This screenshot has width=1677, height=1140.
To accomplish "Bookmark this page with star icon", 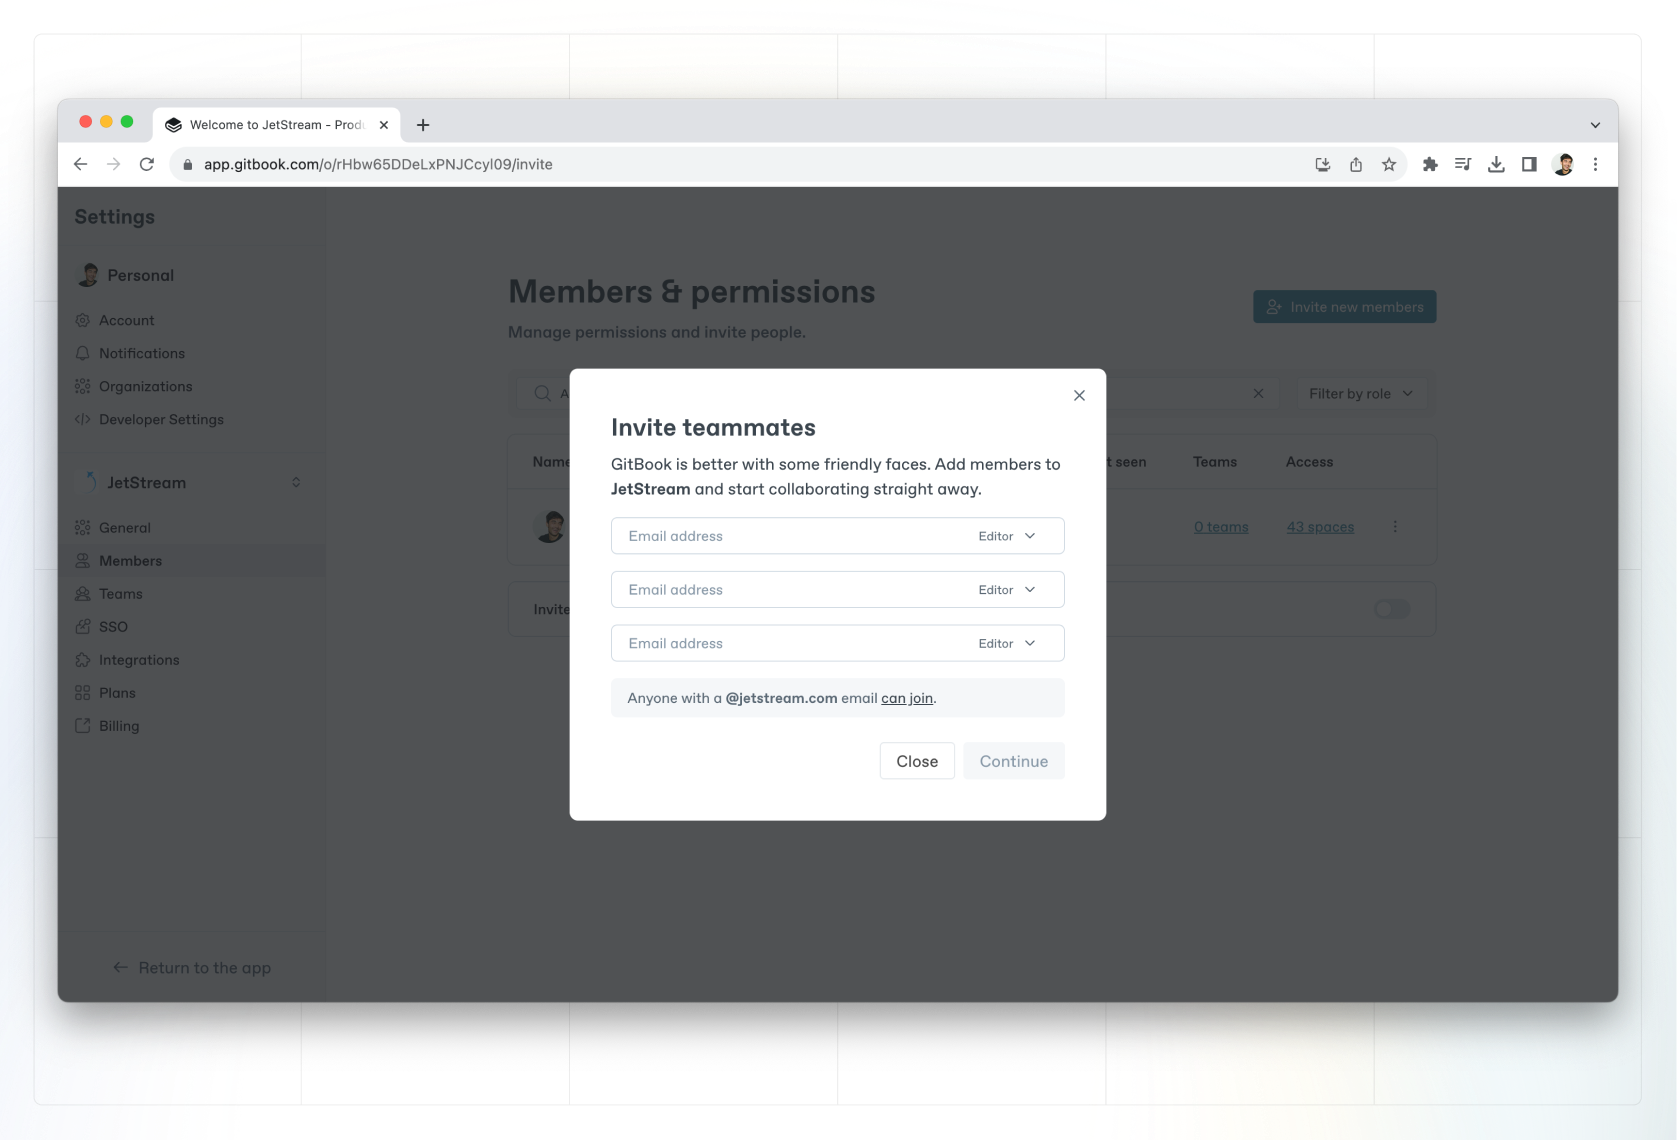I will (1389, 164).
